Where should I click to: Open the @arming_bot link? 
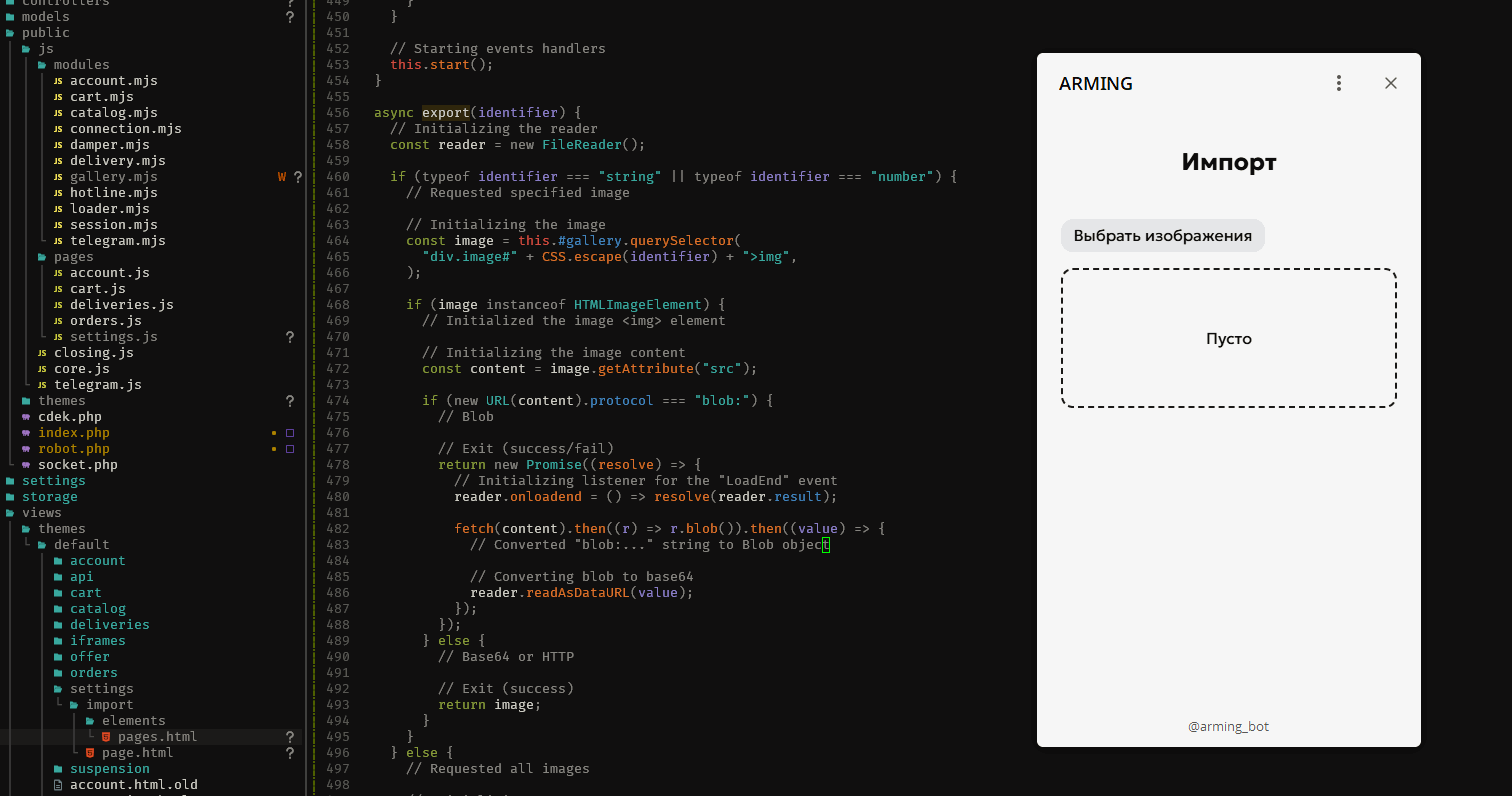pos(1228,727)
